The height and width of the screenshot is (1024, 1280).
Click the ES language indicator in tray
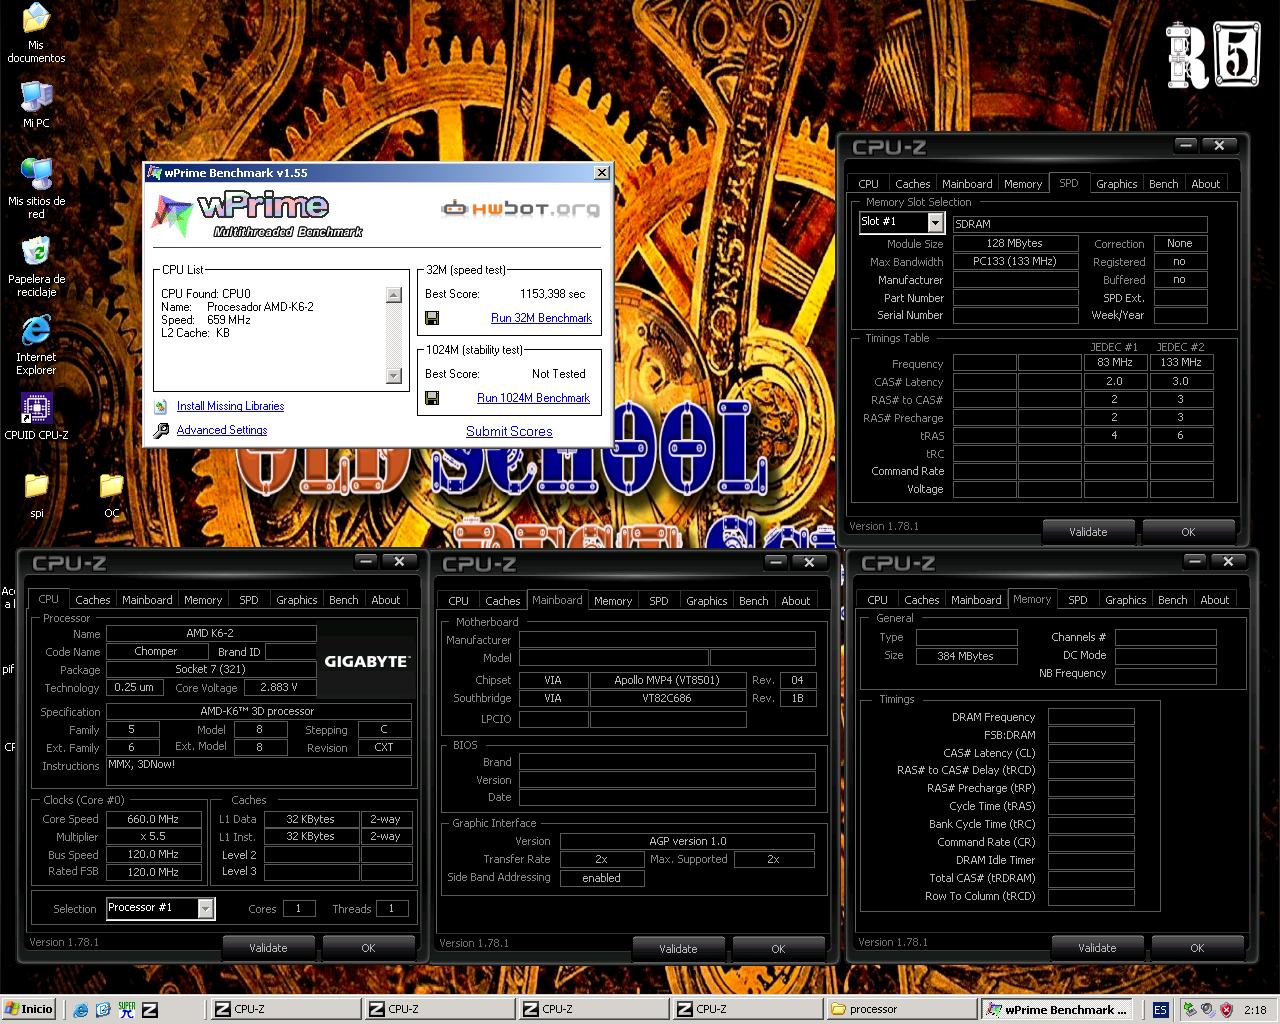click(x=1160, y=1010)
